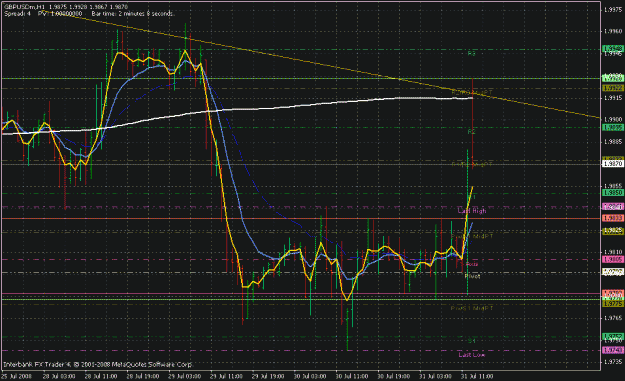Click the green 1.9752 price tag

pyautogui.click(x=613, y=337)
